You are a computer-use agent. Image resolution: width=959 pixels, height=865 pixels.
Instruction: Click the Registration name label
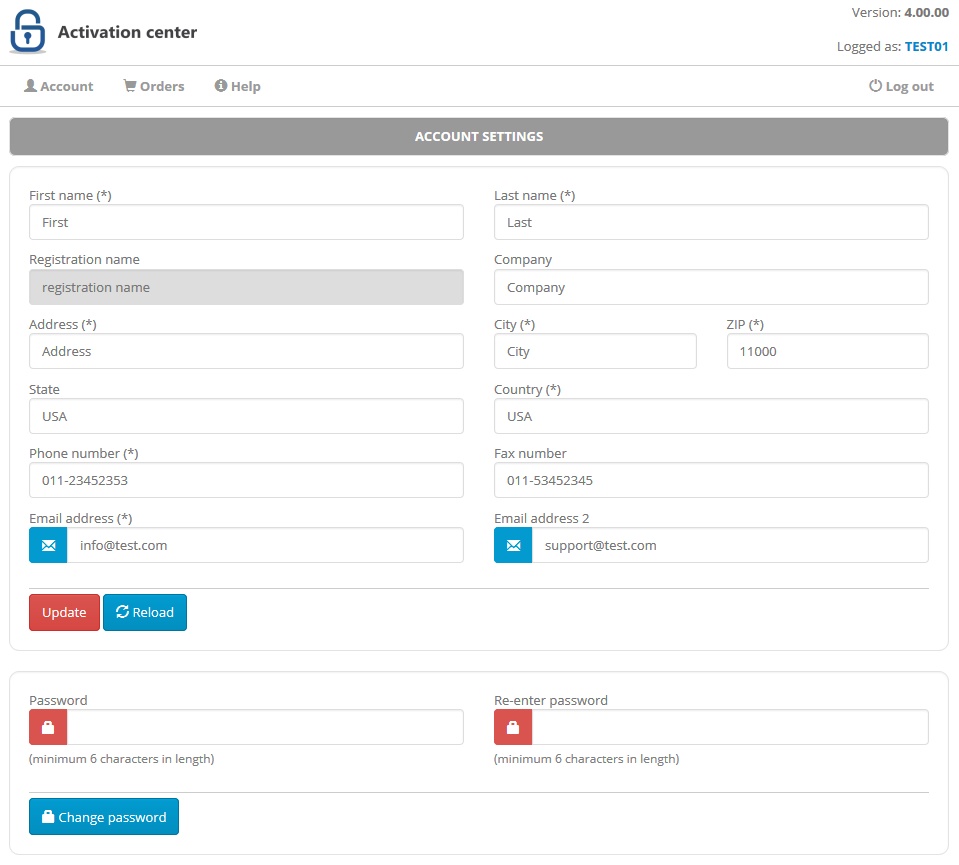84,259
